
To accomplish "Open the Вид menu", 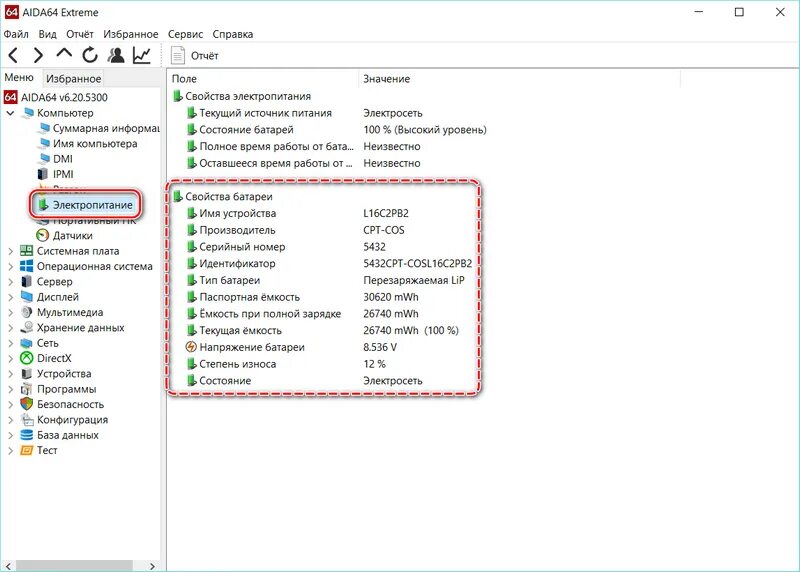I will click(x=47, y=34).
